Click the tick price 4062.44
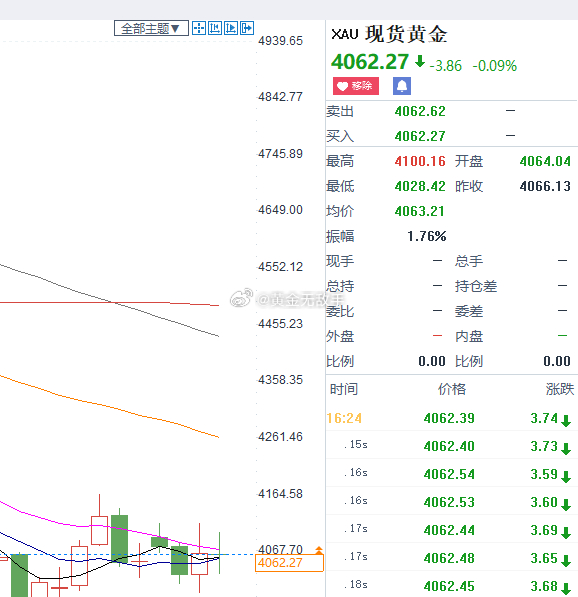 [449, 530]
